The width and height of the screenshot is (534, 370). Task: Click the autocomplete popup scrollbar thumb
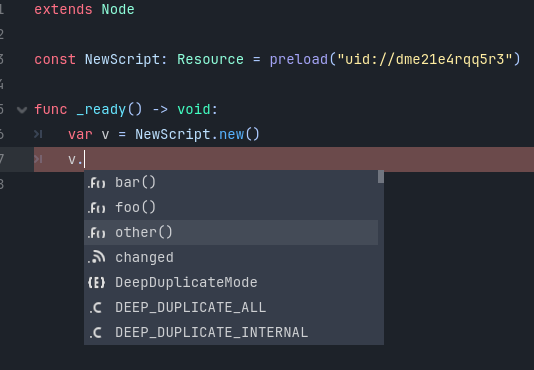coord(381,176)
